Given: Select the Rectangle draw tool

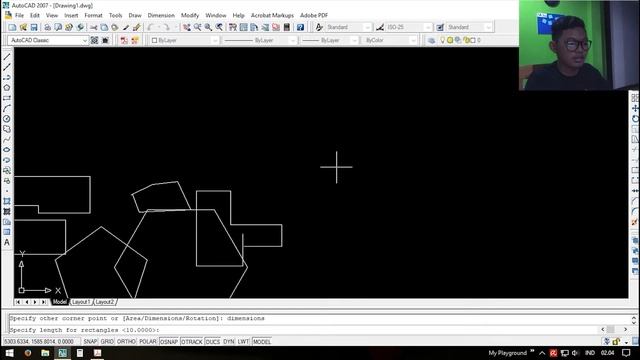Looking at the screenshot, I should 7,98.
